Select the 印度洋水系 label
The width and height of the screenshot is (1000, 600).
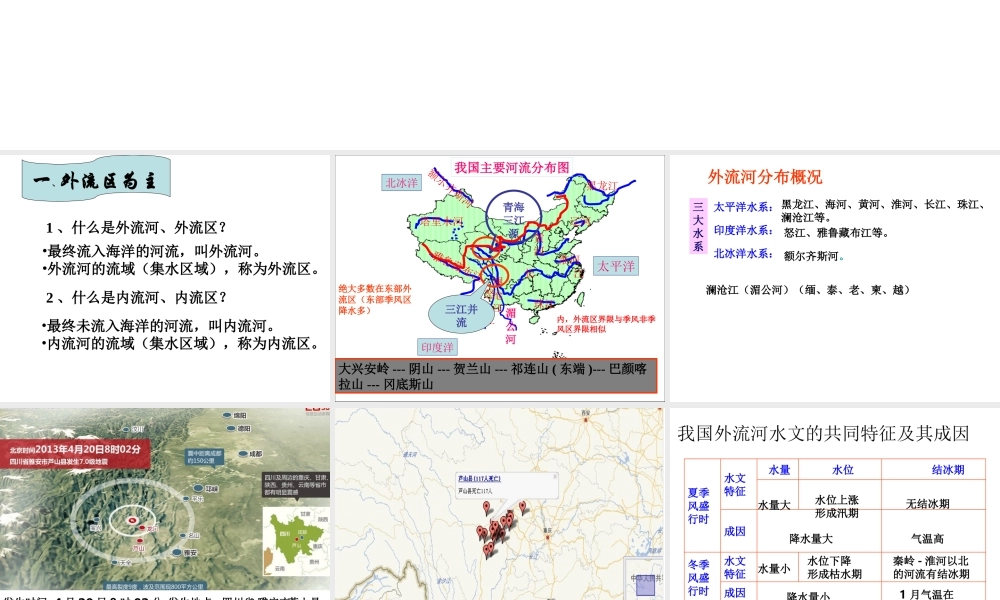(743, 230)
